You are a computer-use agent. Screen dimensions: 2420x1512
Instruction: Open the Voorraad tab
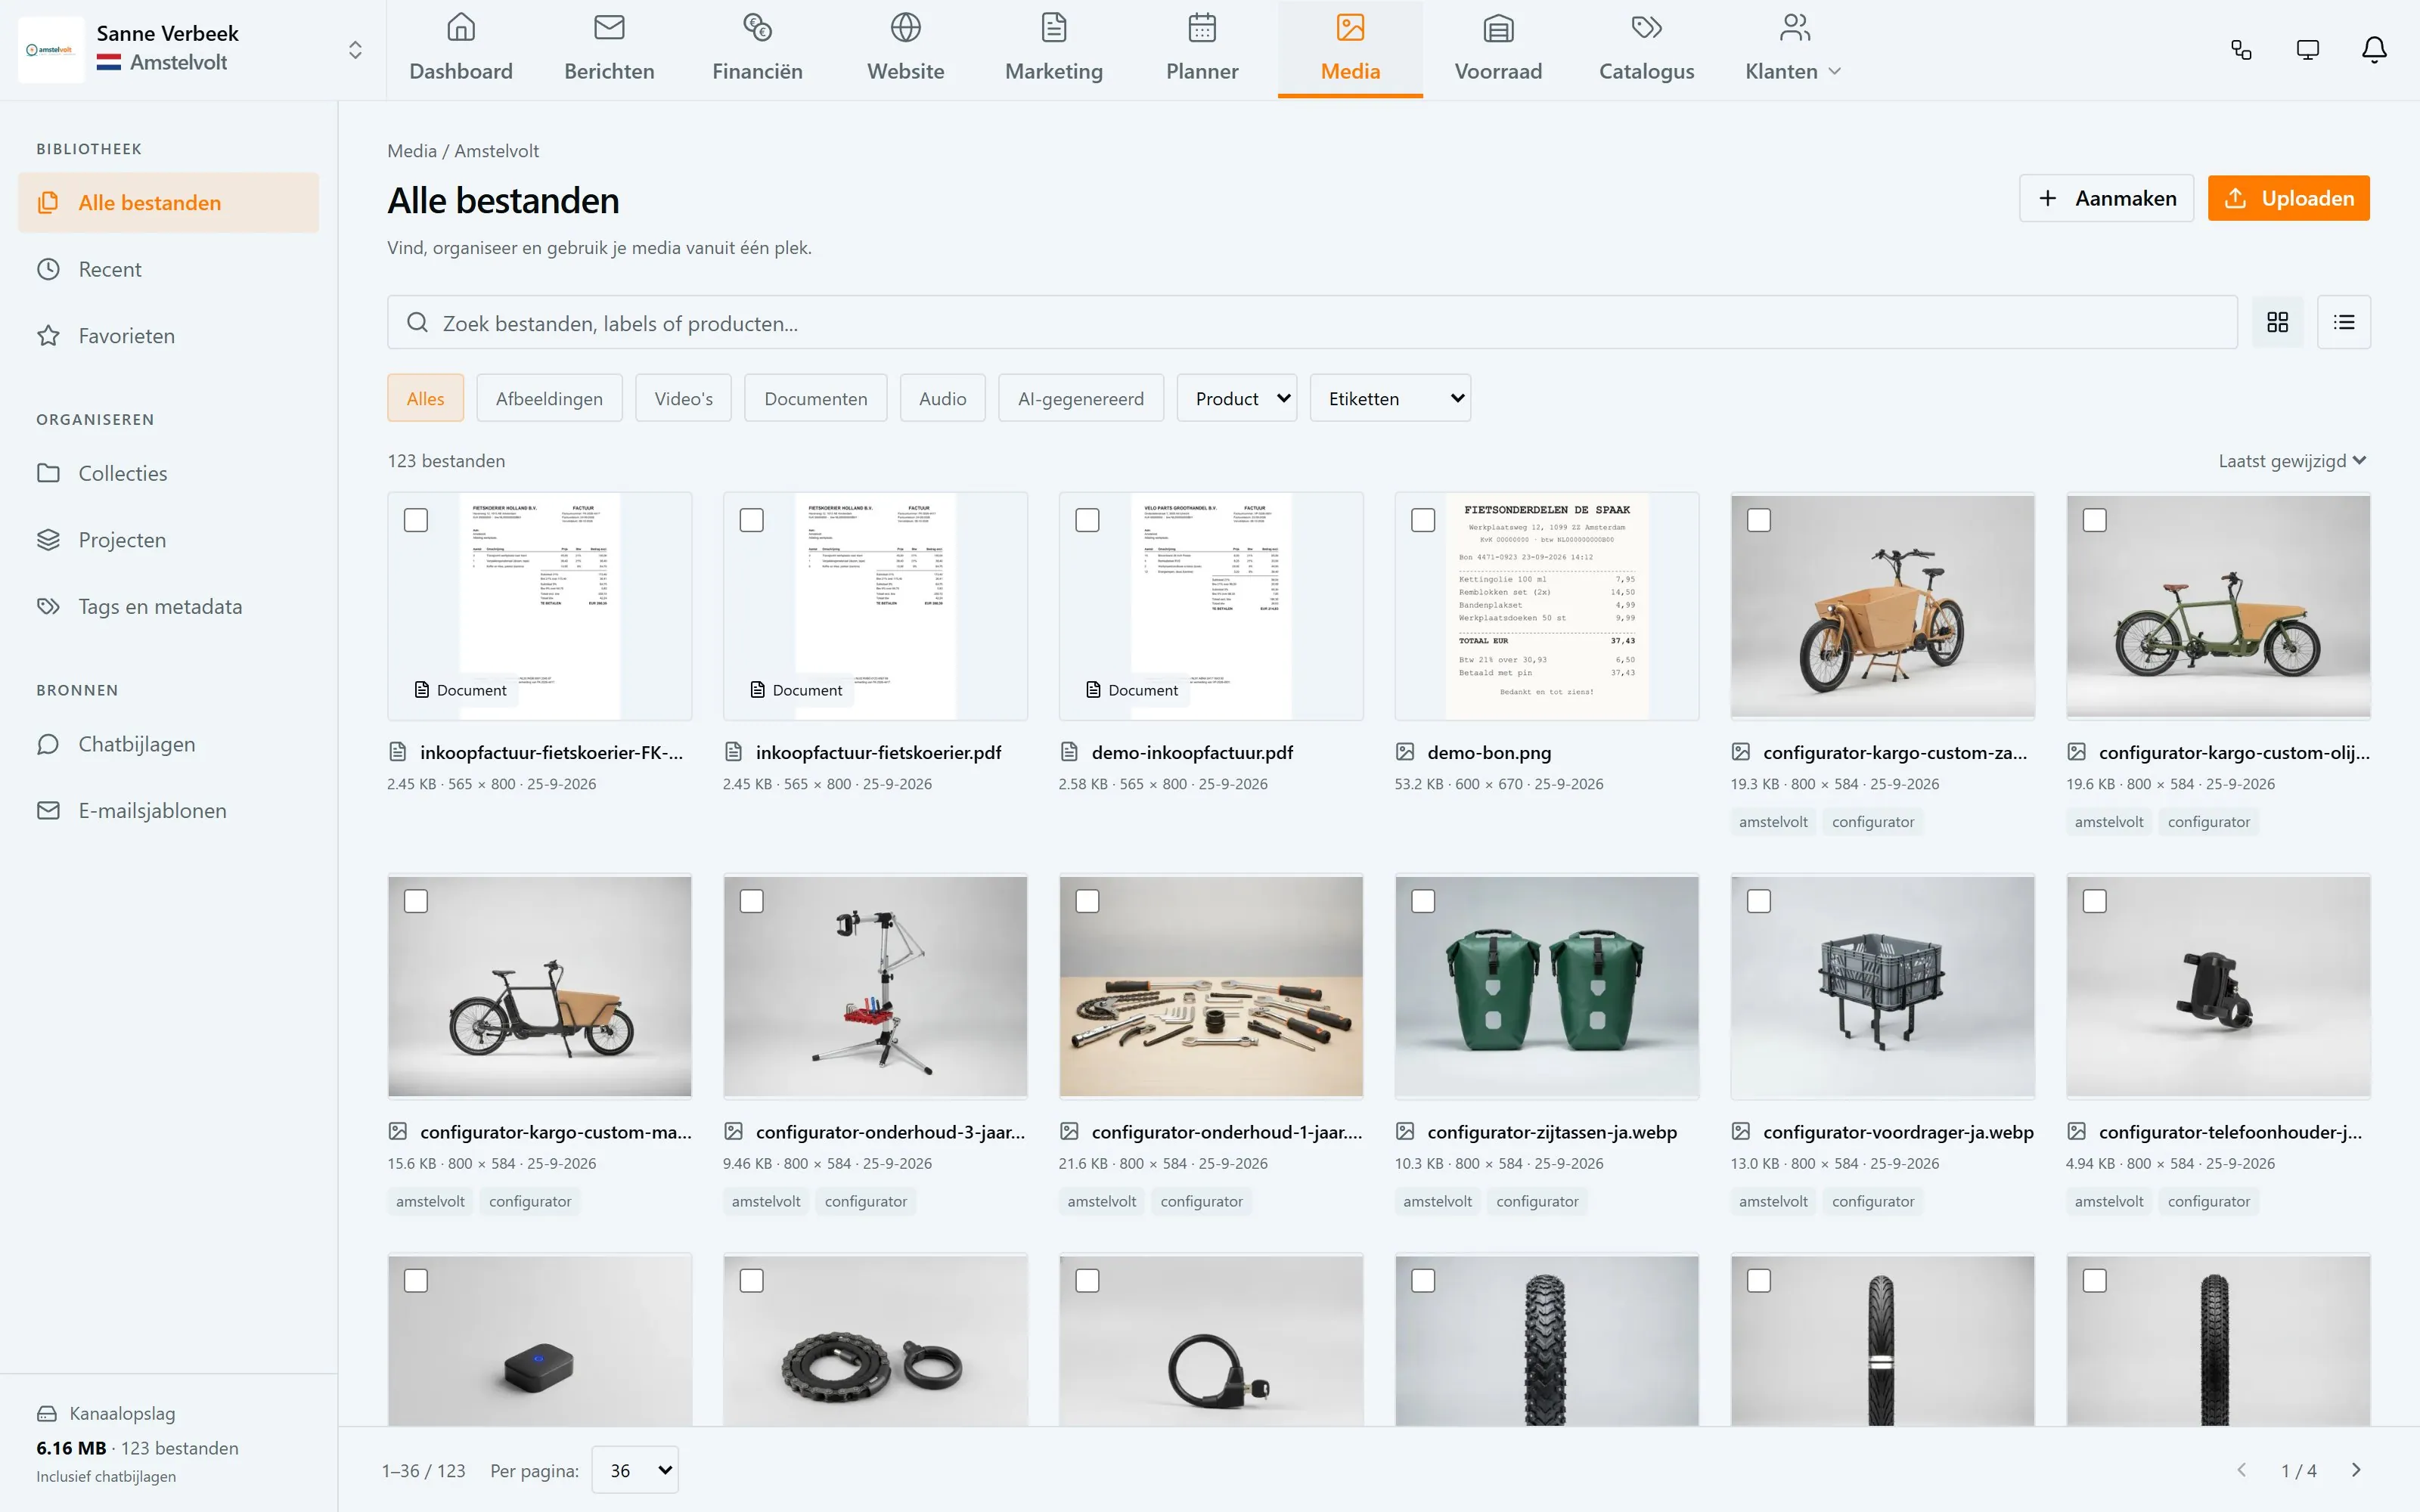[x=1498, y=49]
